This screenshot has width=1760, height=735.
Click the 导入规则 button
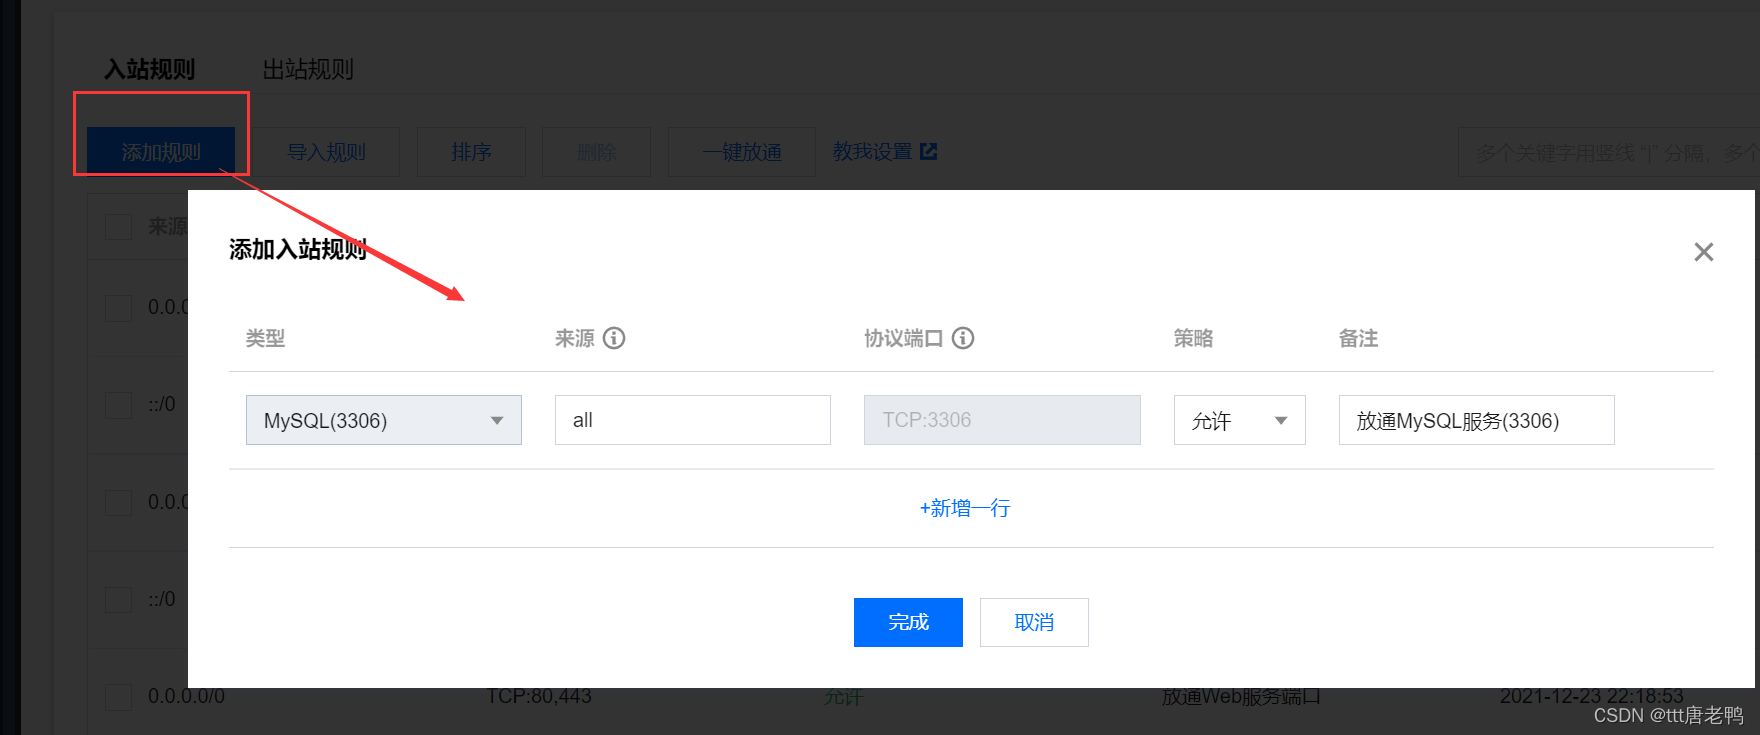pos(326,152)
